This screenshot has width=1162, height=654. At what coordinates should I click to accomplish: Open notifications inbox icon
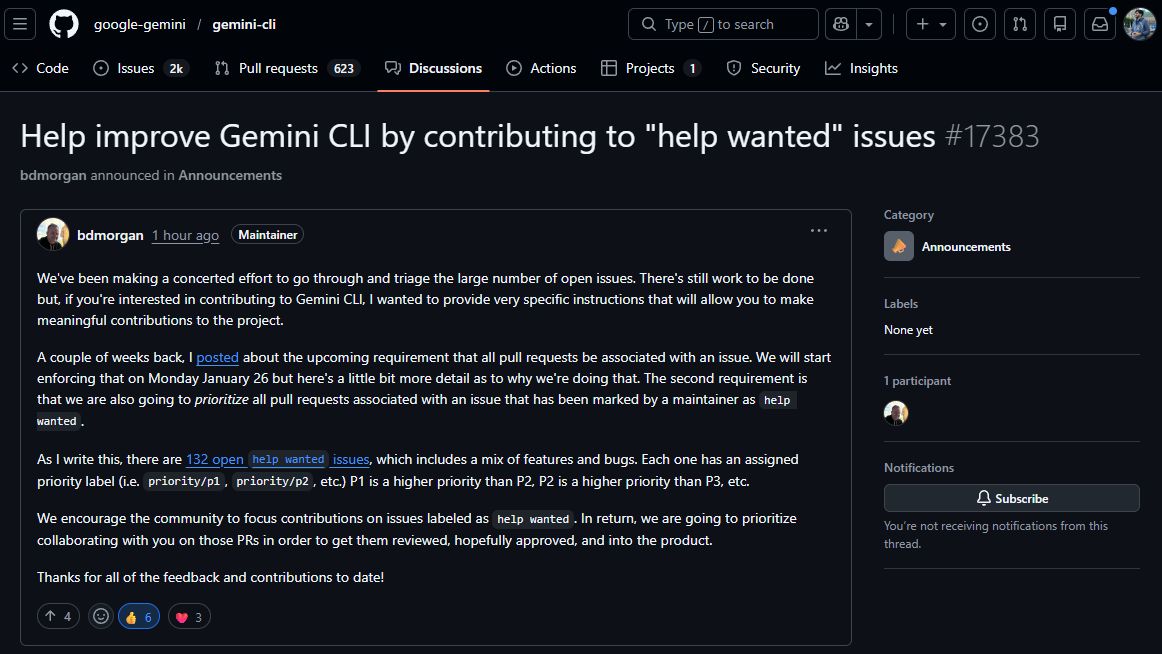(x=1100, y=24)
